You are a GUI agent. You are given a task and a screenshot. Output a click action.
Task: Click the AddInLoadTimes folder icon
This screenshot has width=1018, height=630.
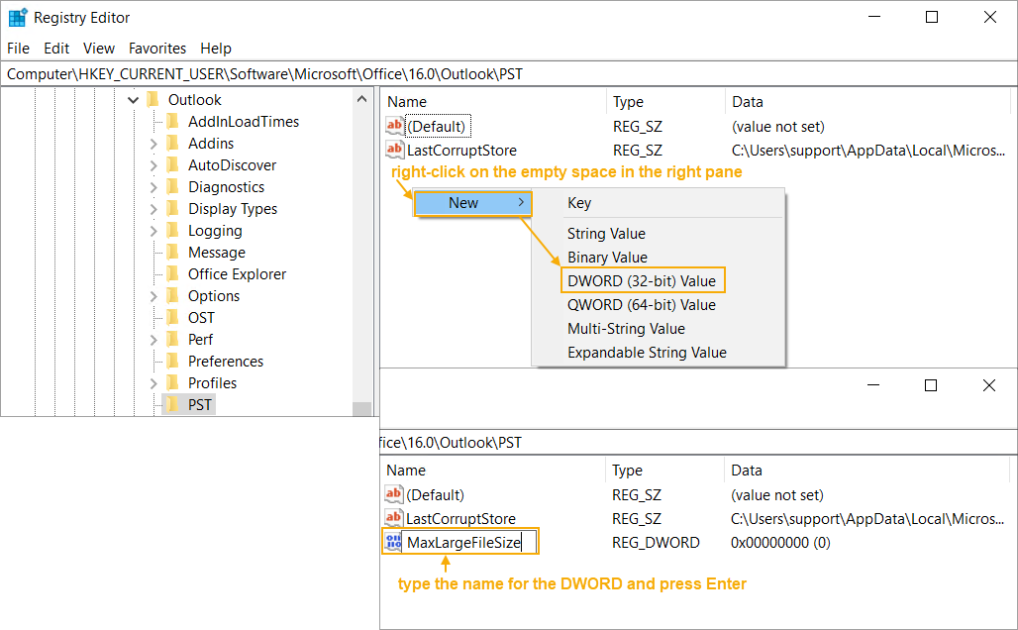pos(173,121)
